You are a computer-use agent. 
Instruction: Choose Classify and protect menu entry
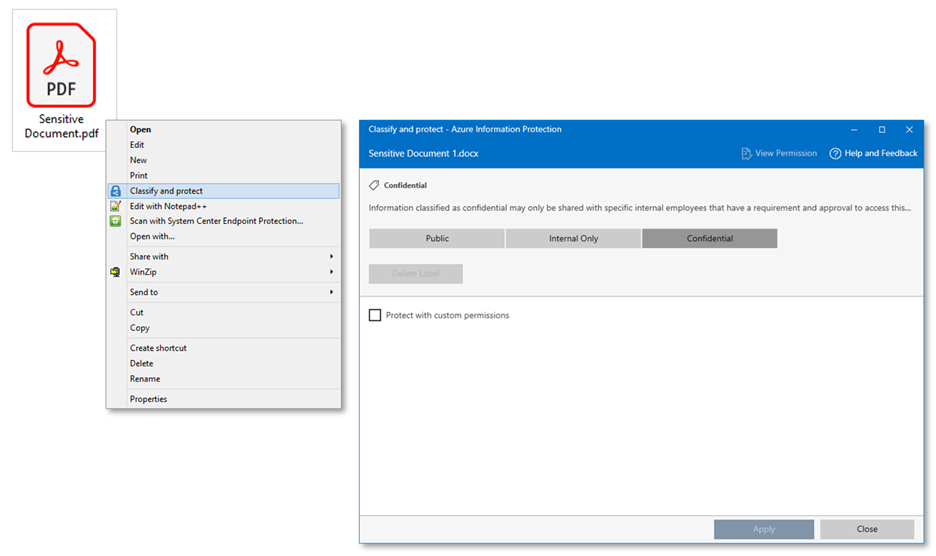[224, 191]
